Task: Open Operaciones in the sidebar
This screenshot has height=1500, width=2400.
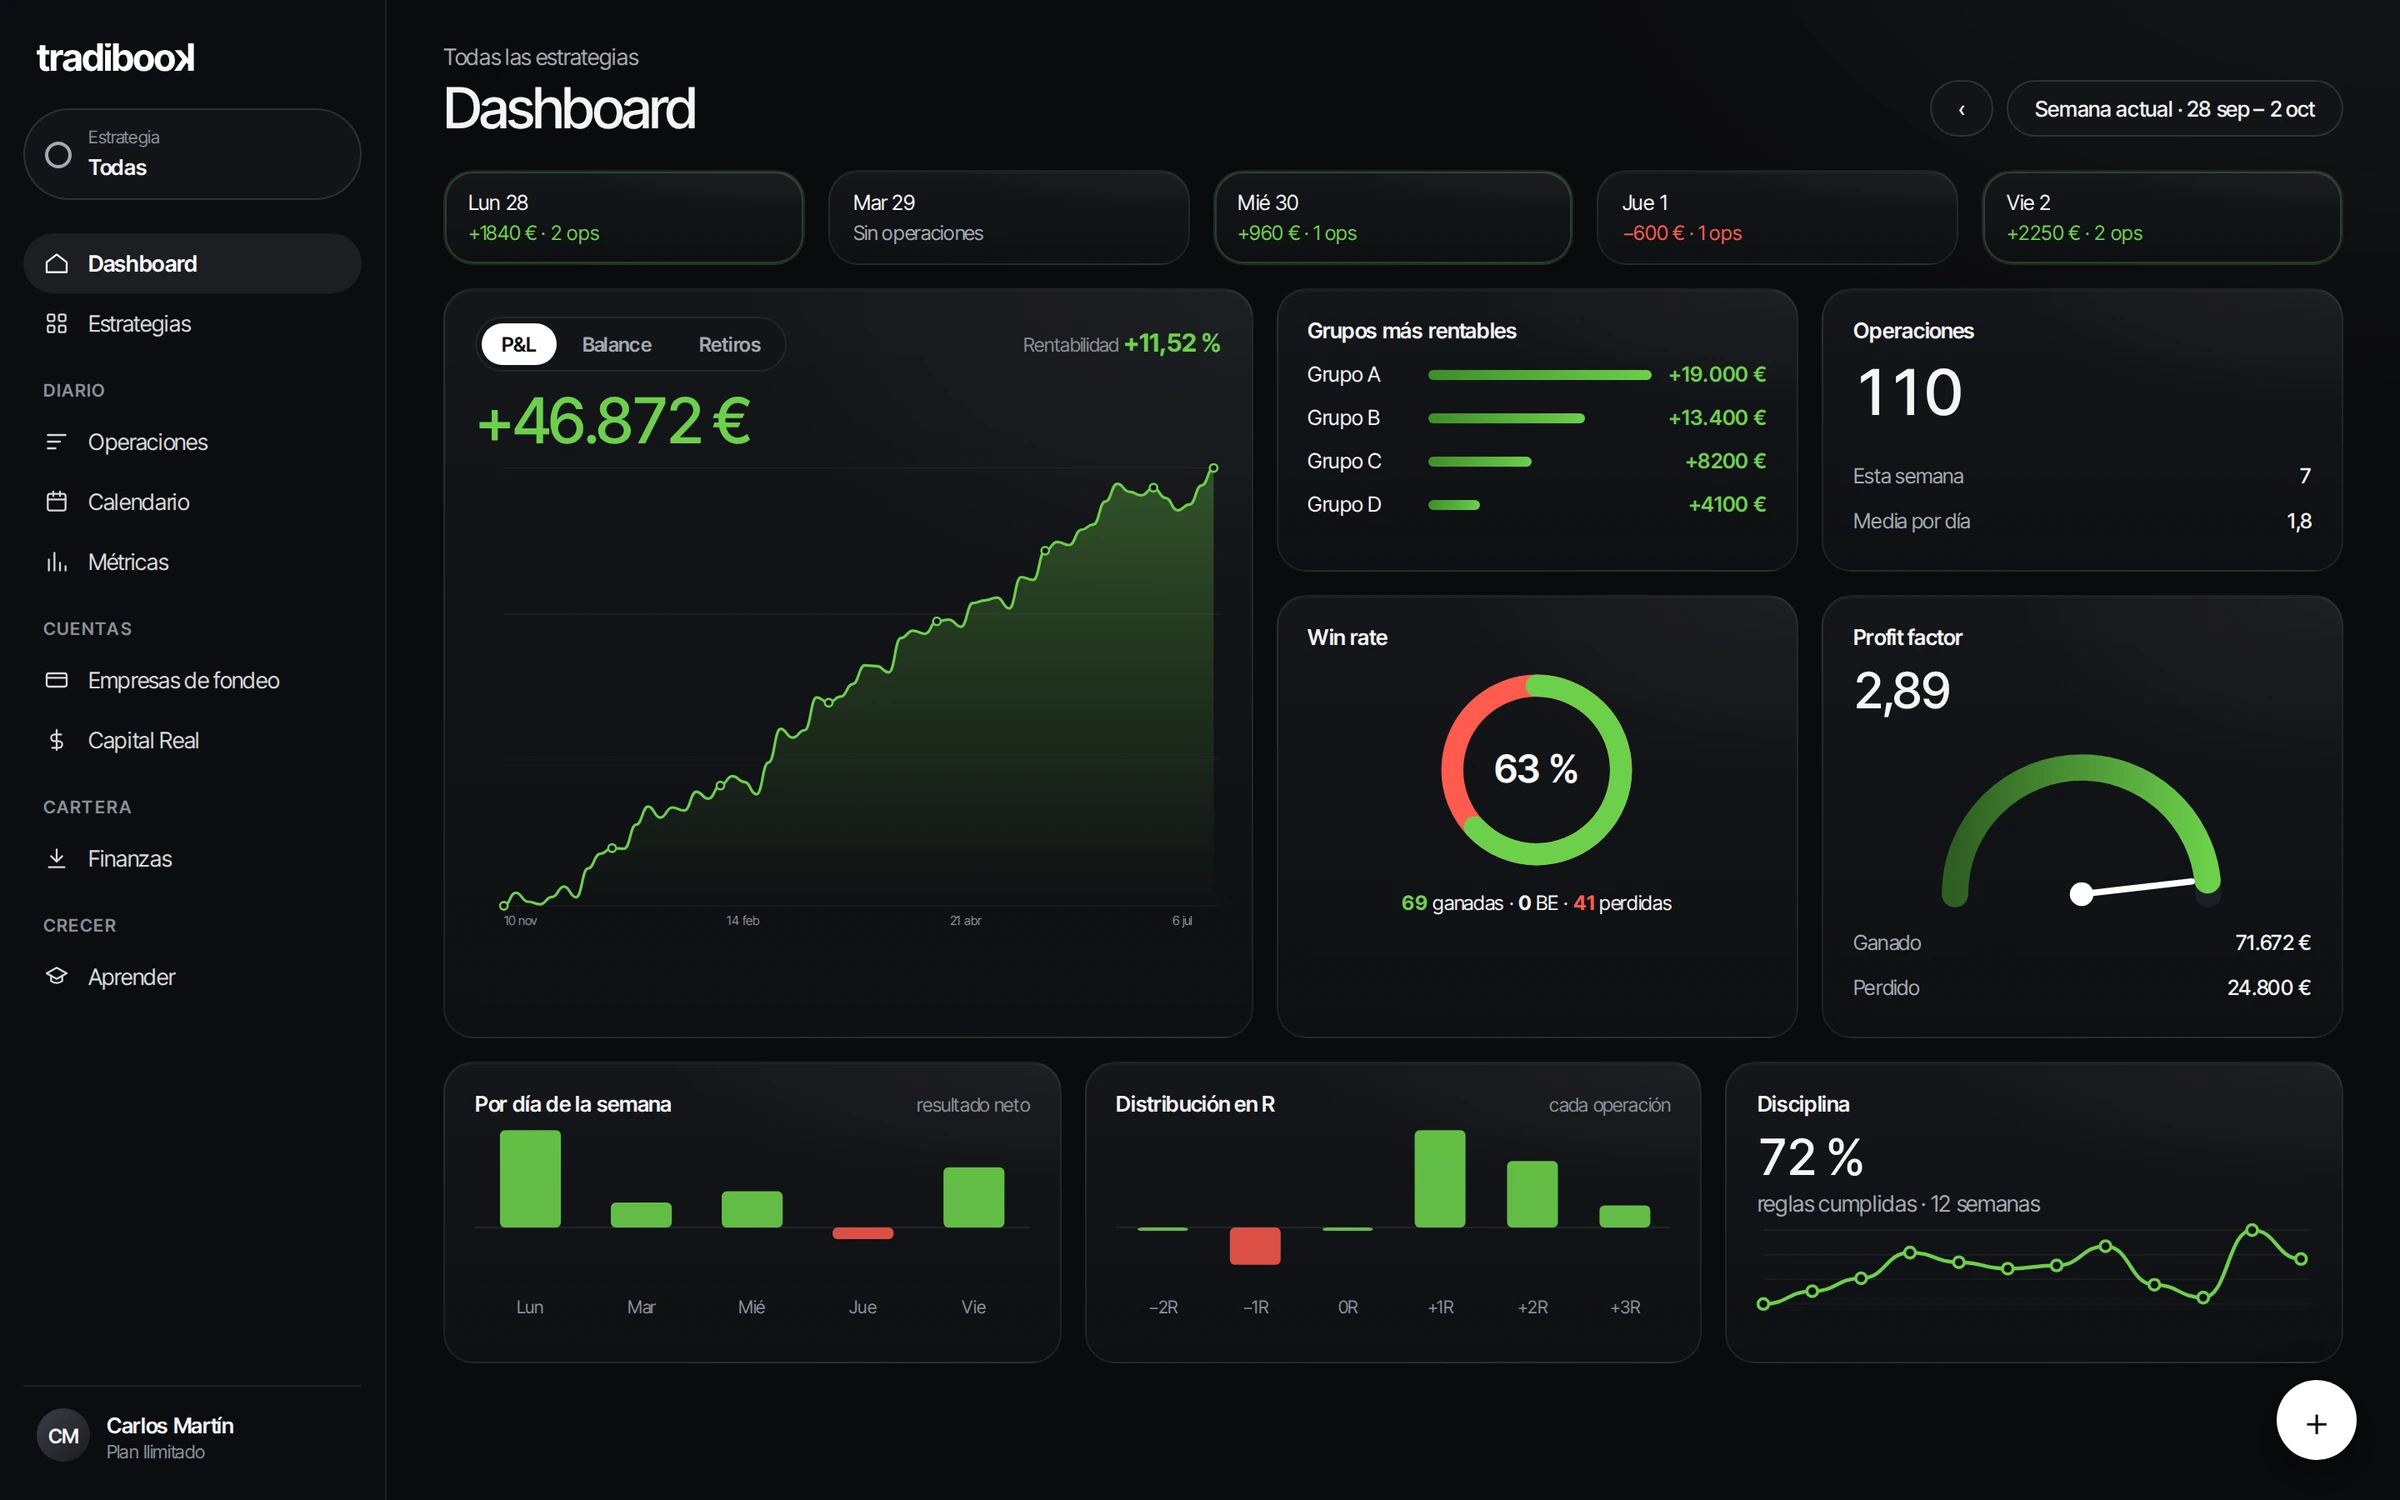Action: click(192, 441)
